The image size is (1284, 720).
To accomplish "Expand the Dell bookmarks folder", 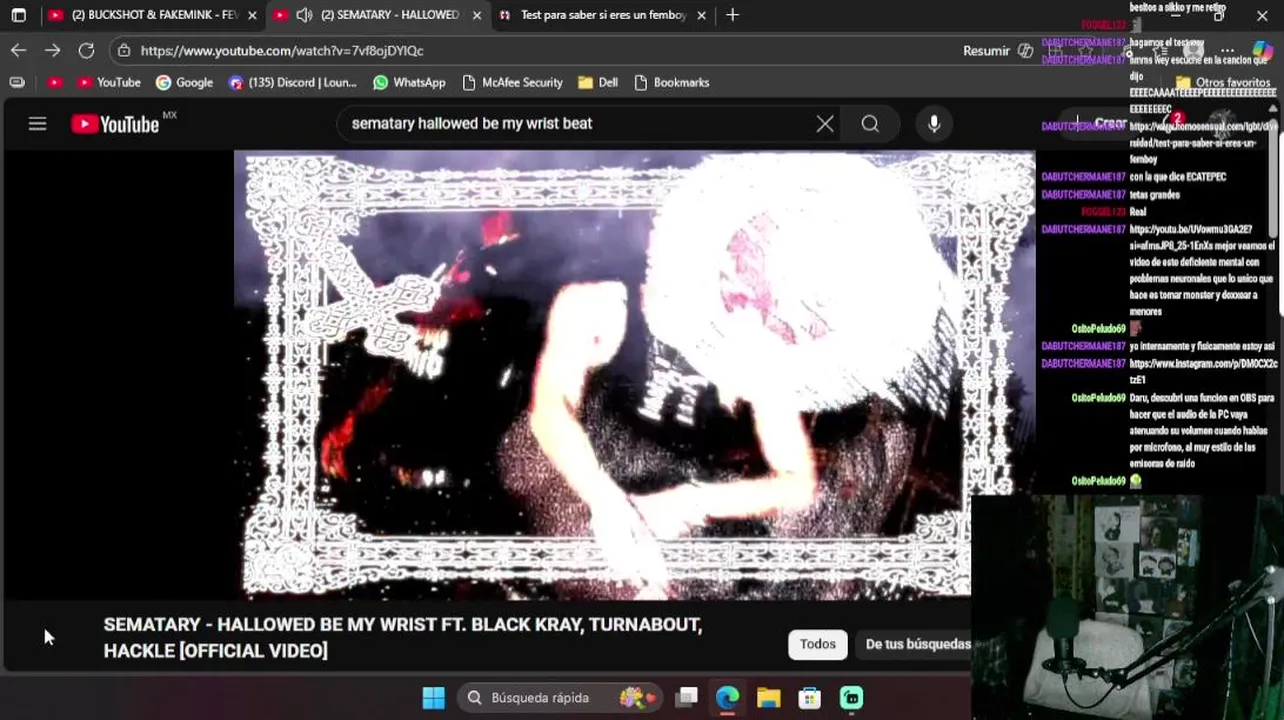I will (598, 82).
